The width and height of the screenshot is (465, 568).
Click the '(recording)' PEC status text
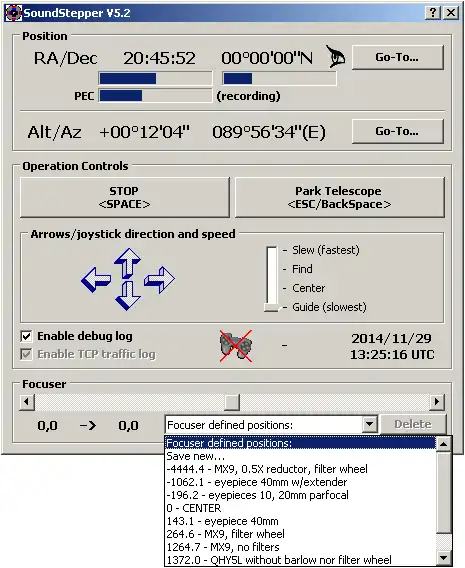click(248, 96)
